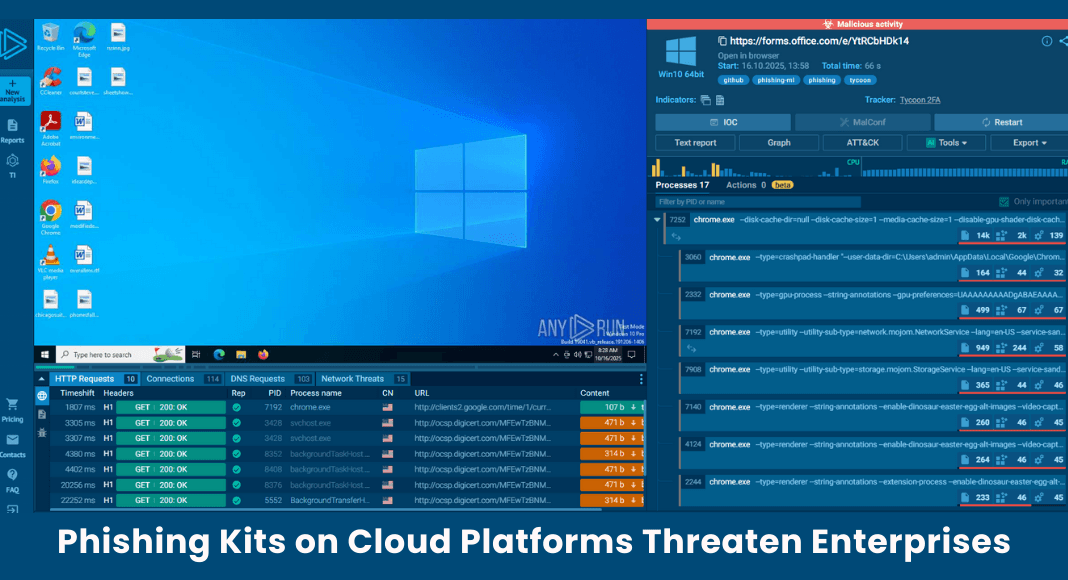Click the info icon beside the forms.office.com URL
Image resolution: width=1068 pixels, height=580 pixels.
tap(1046, 40)
